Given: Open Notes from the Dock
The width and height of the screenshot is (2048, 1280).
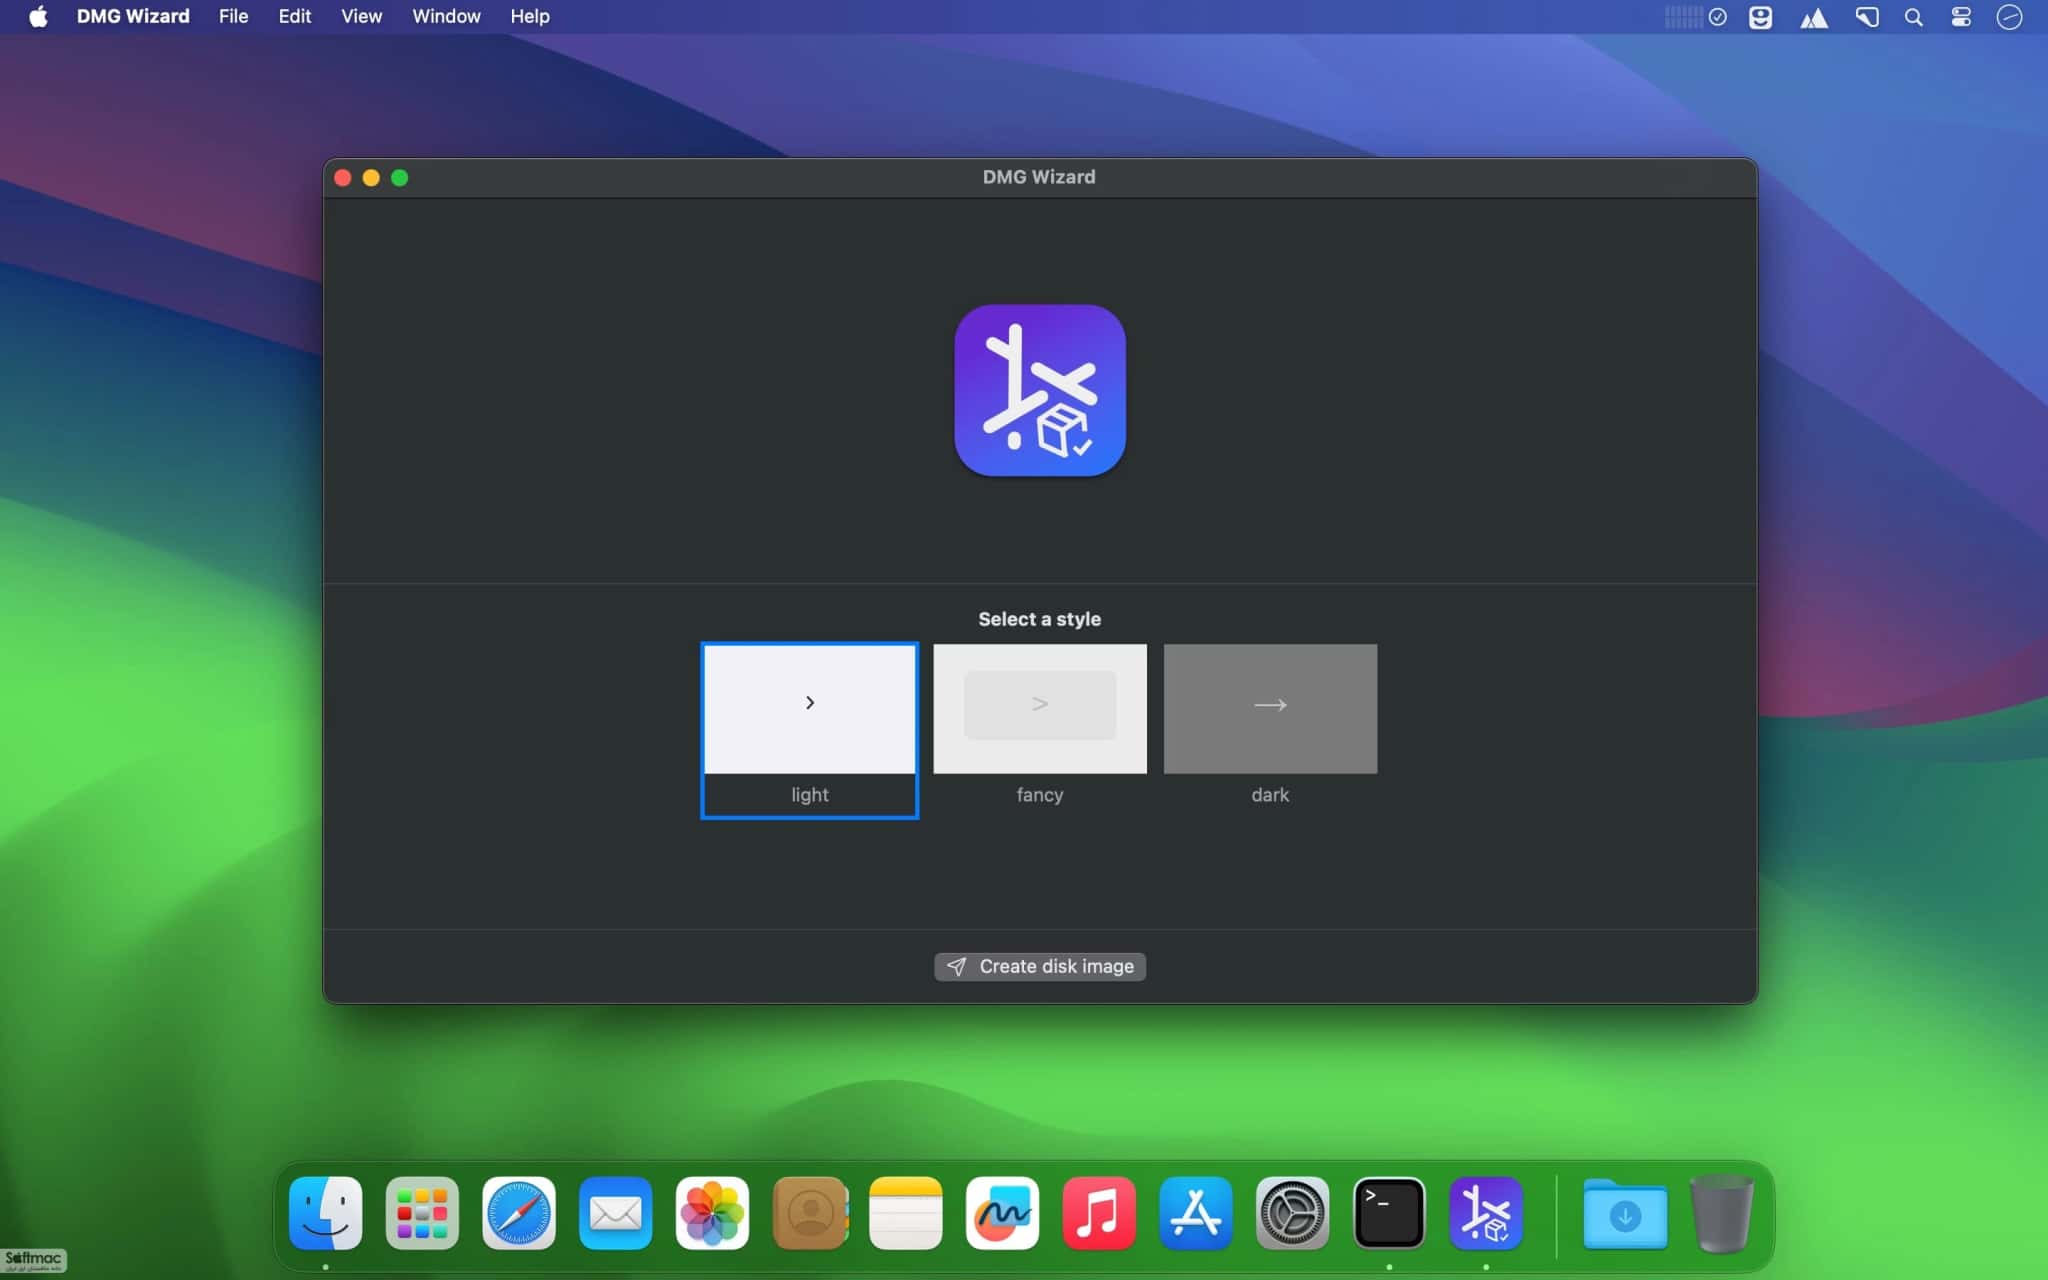Looking at the screenshot, I should [x=906, y=1213].
